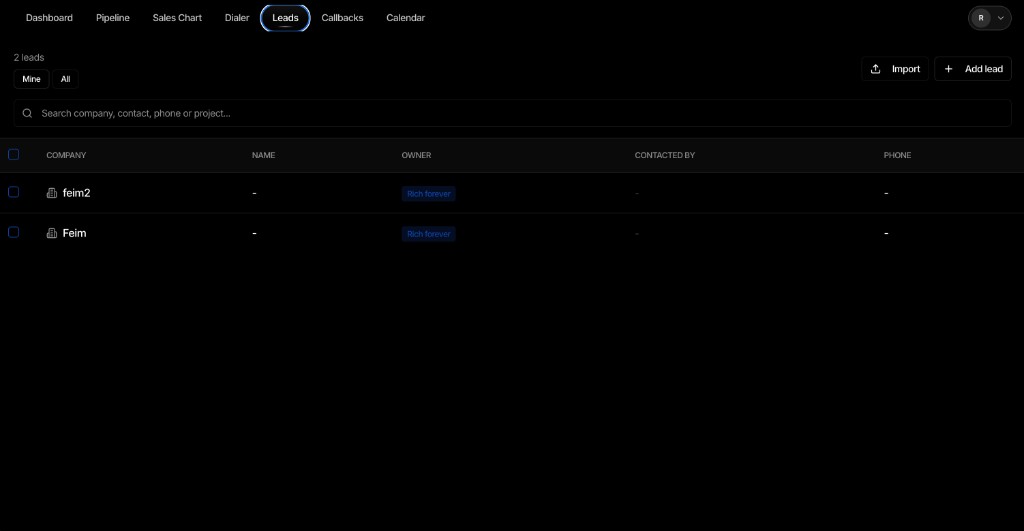Viewport: 1024px width, 531px height.
Task: Click the building icon beside Feim
Action: (x=52, y=233)
